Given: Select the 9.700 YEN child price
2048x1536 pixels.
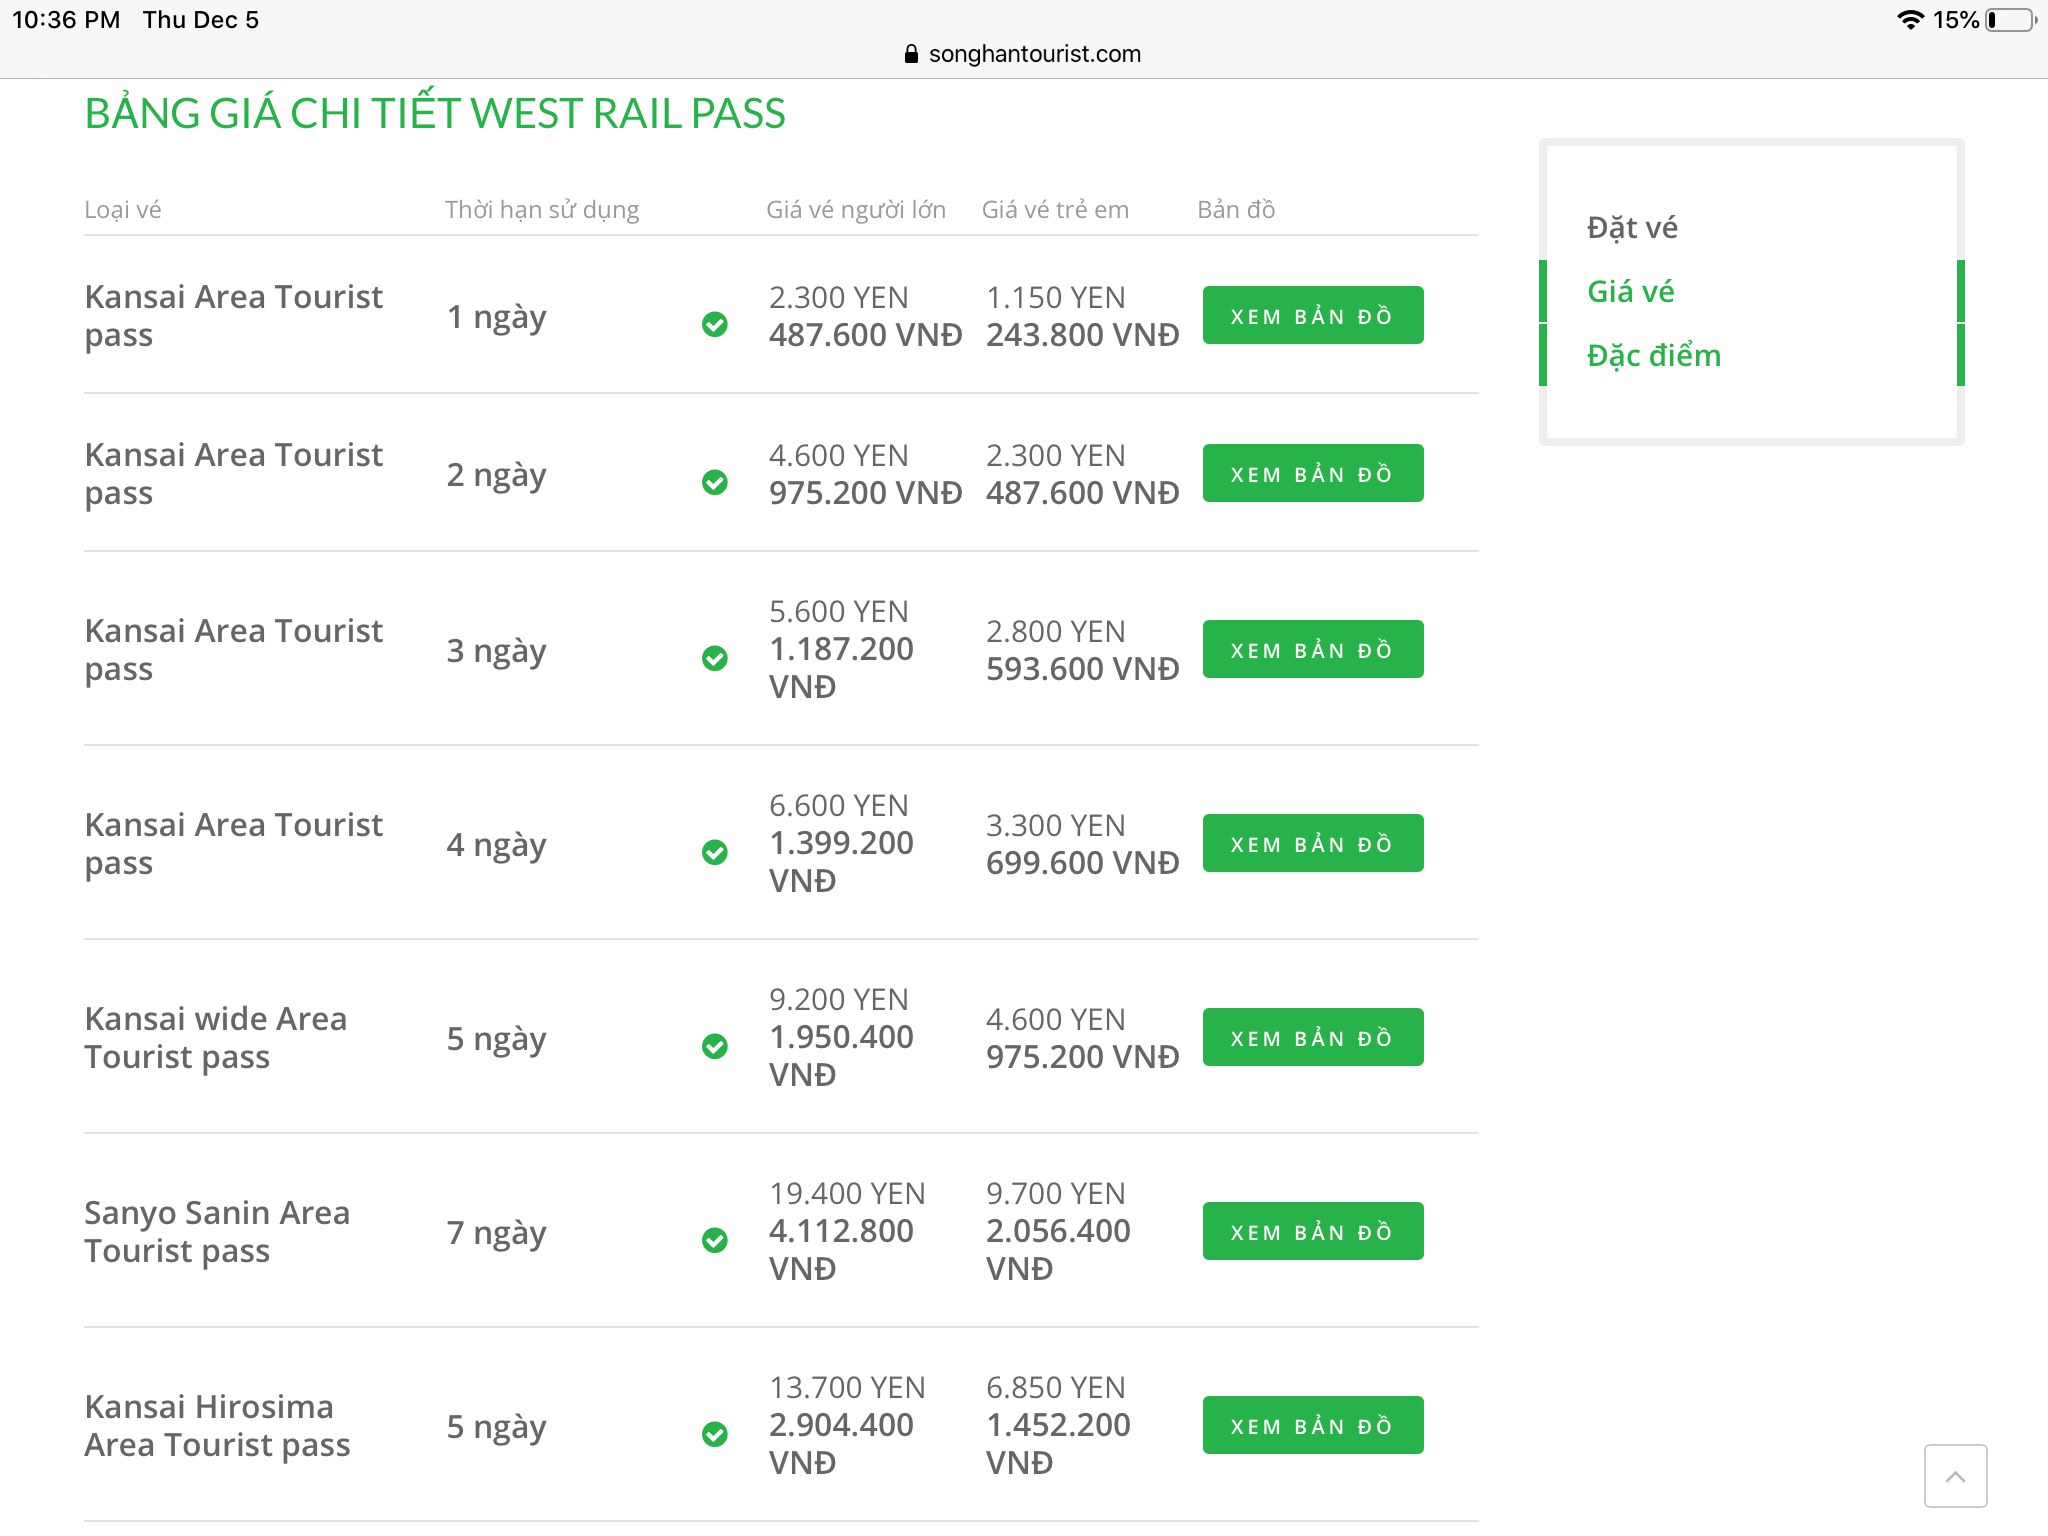Looking at the screenshot, I should pos(1056,1193).
